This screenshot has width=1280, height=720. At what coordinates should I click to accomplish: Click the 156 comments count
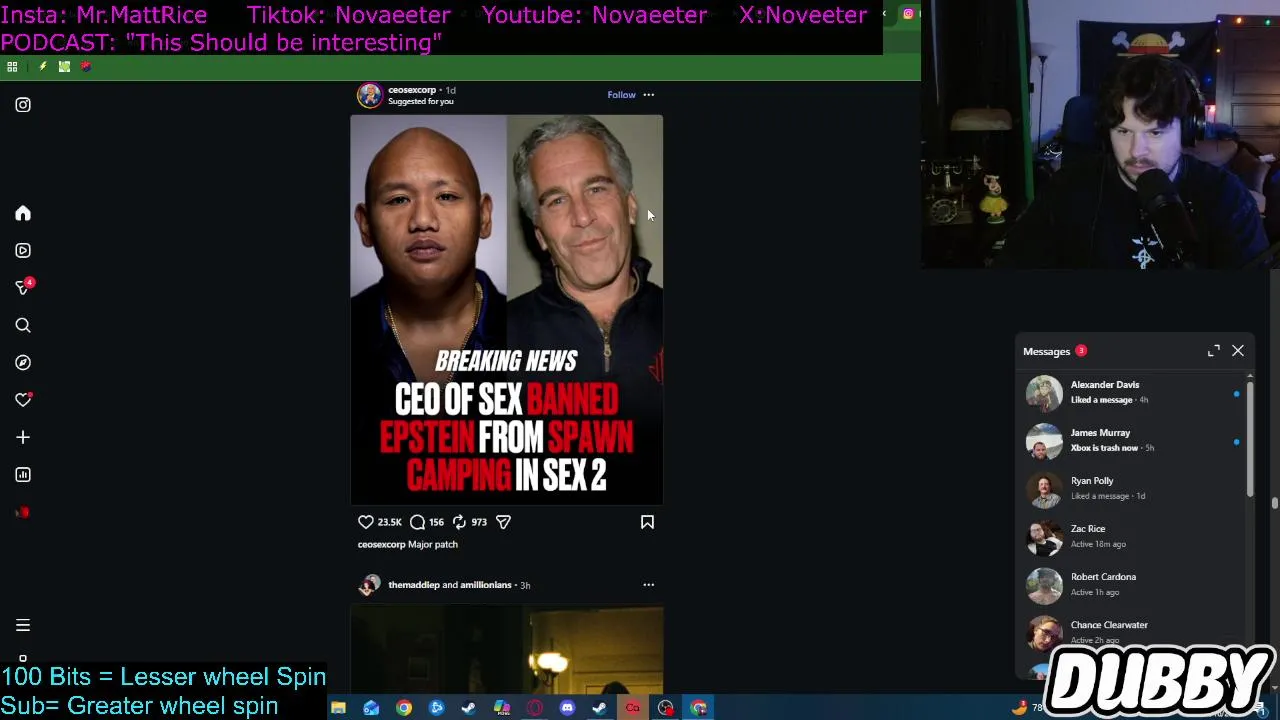tap(436, 522)
